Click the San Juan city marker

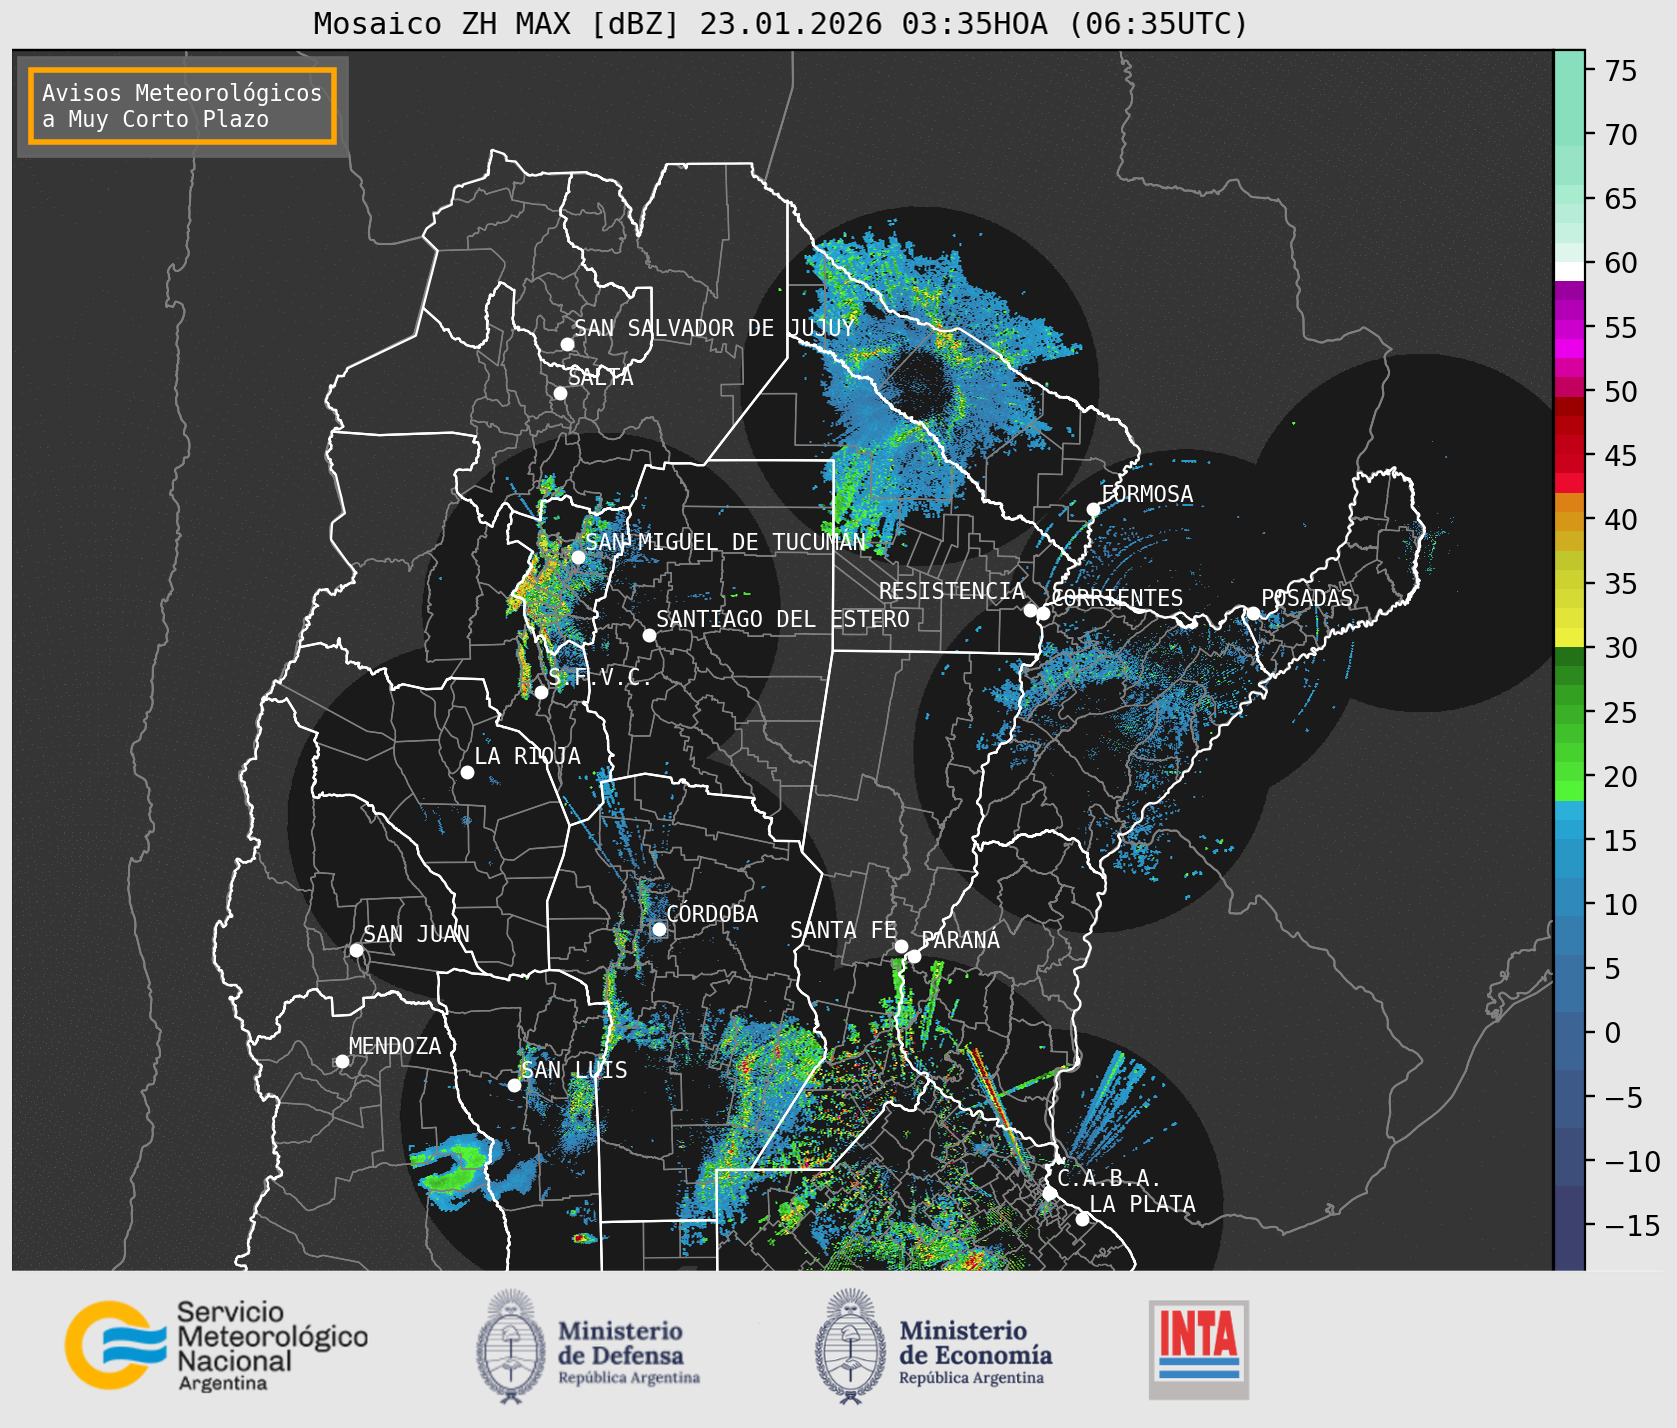coord(356,950)
